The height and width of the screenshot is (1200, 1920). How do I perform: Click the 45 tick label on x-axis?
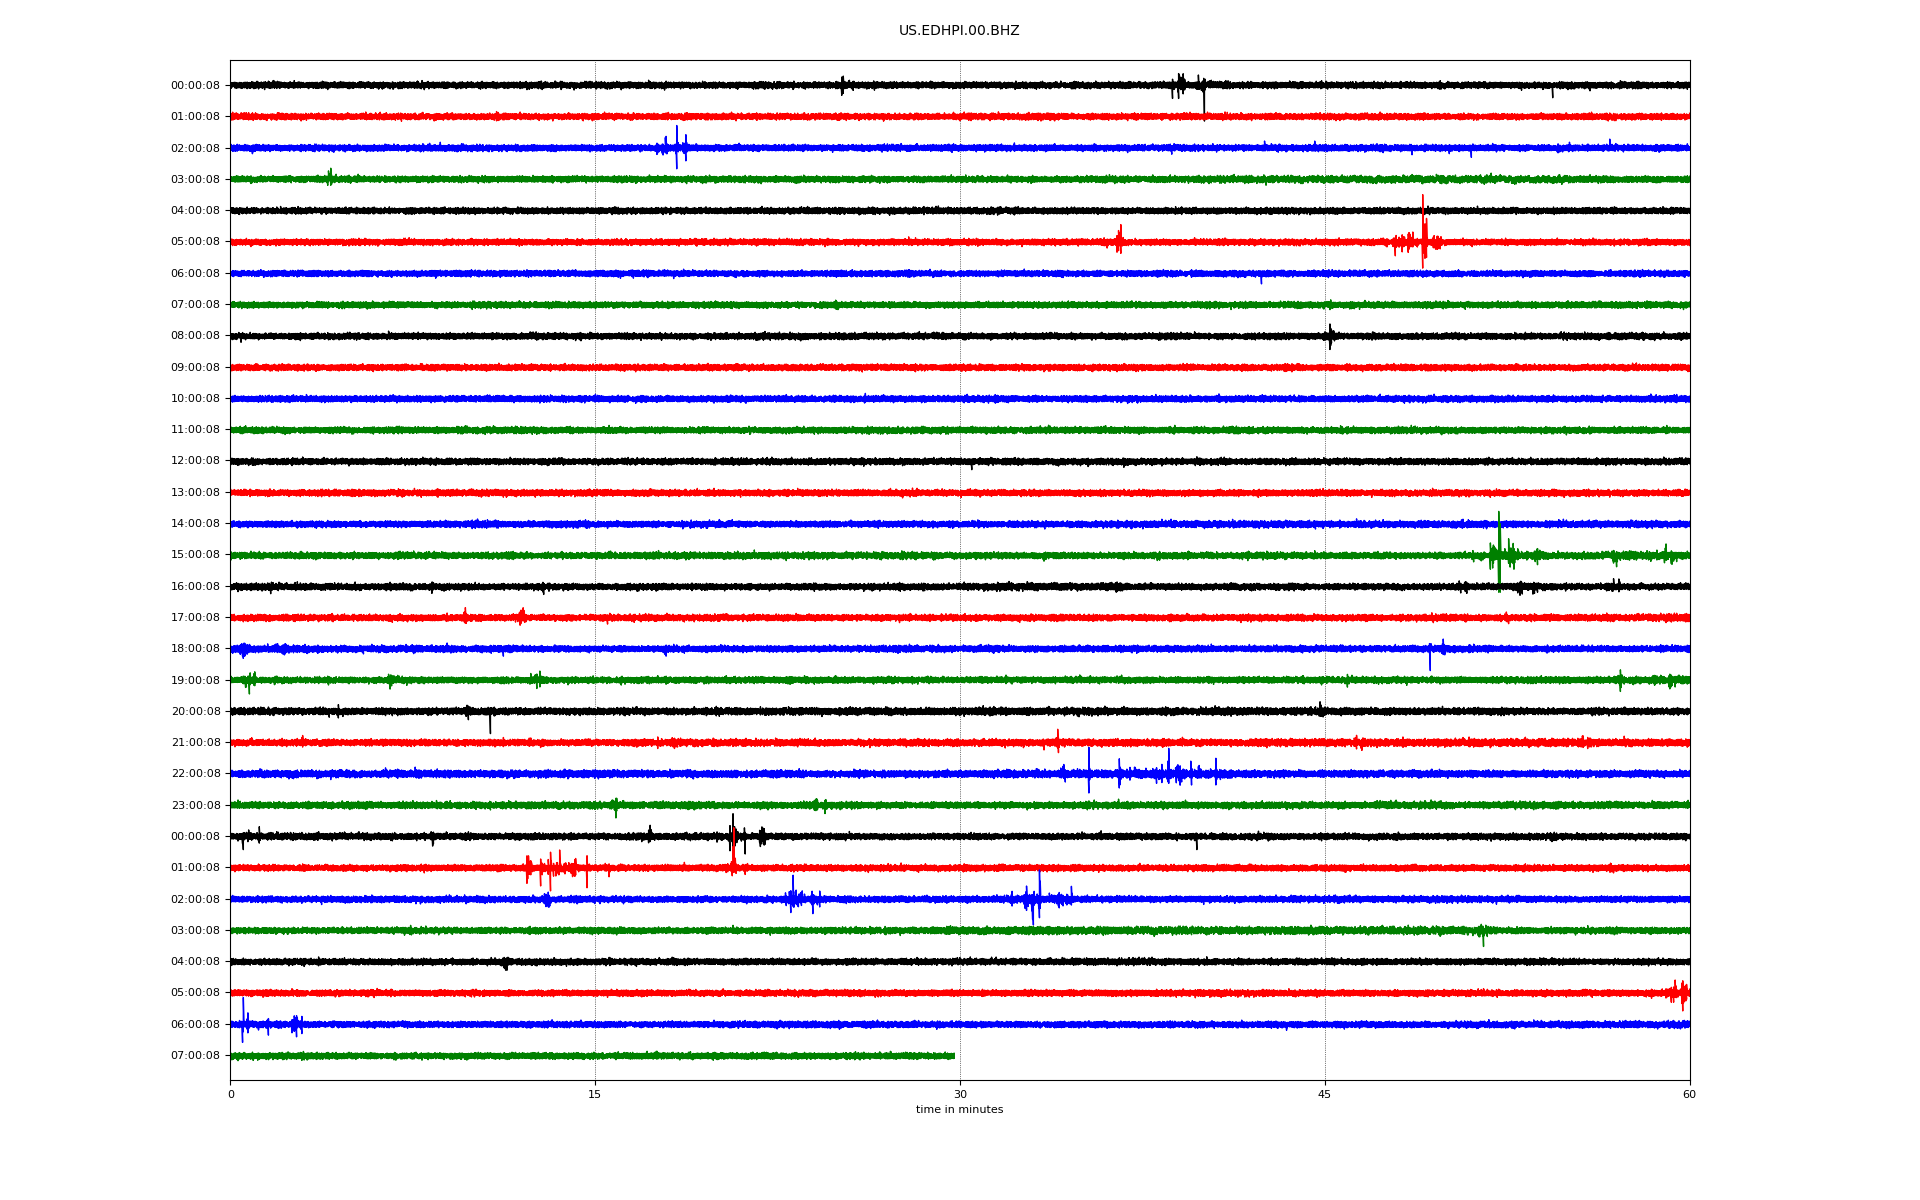tap(1325, 1094)
